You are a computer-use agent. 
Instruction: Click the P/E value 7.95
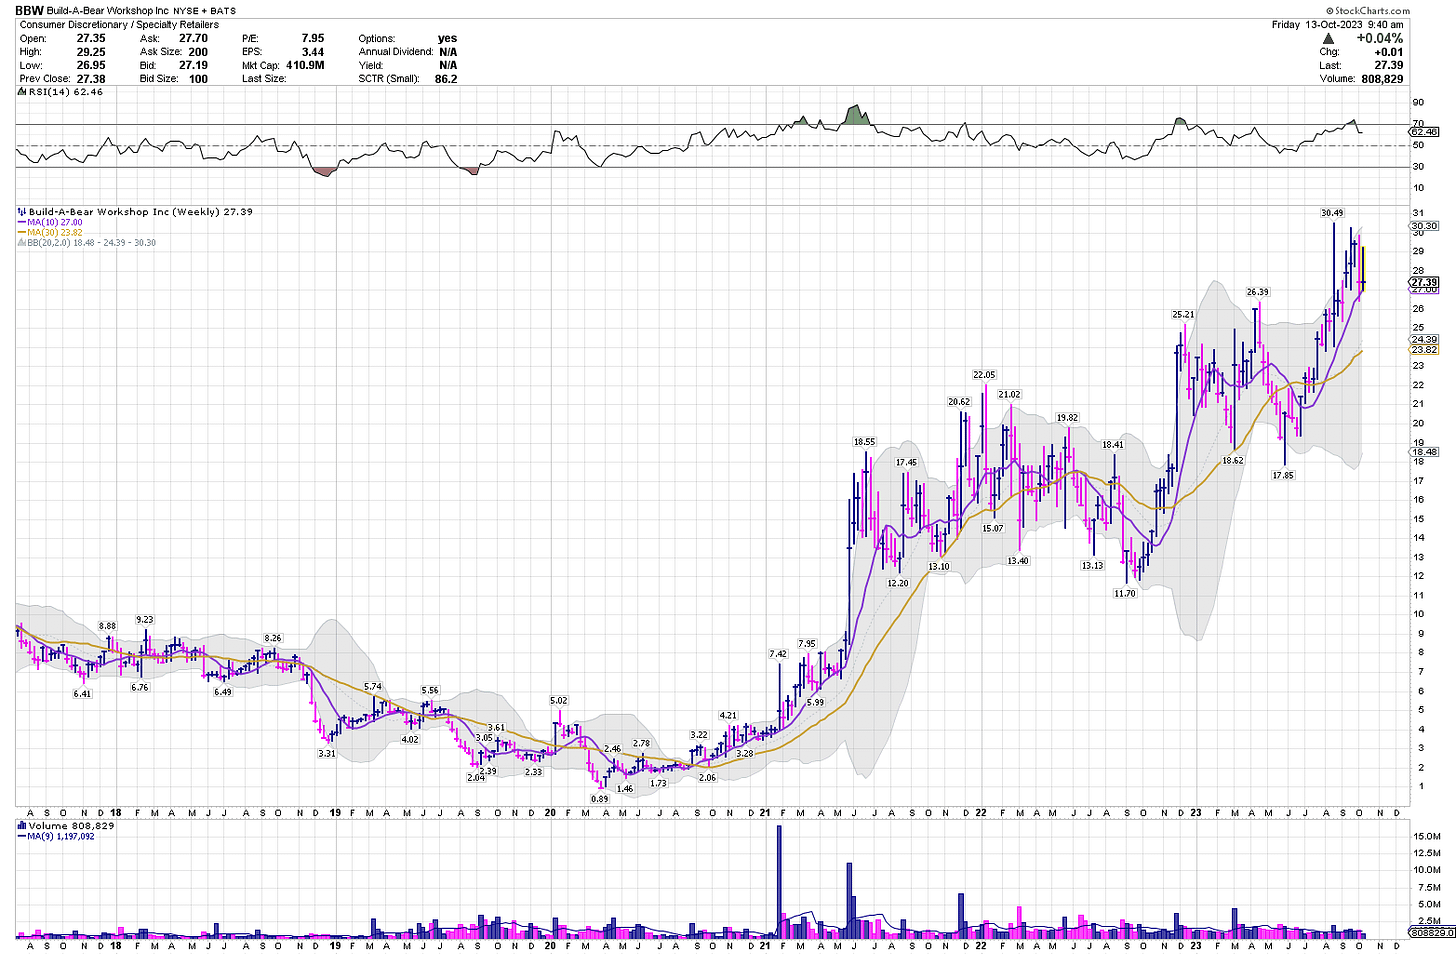point(313,39)
